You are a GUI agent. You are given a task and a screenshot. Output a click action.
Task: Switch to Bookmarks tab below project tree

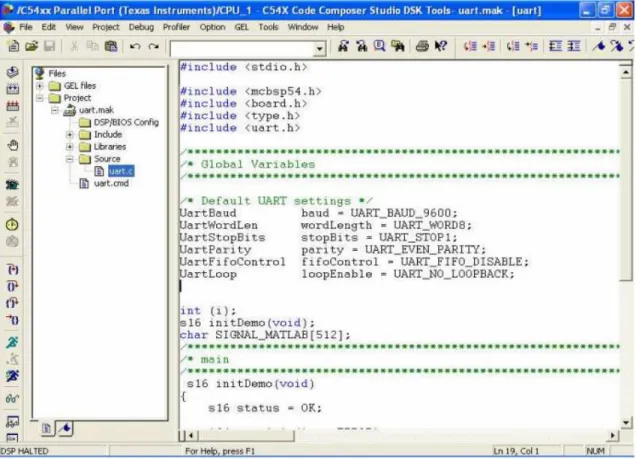coord(65,428)
